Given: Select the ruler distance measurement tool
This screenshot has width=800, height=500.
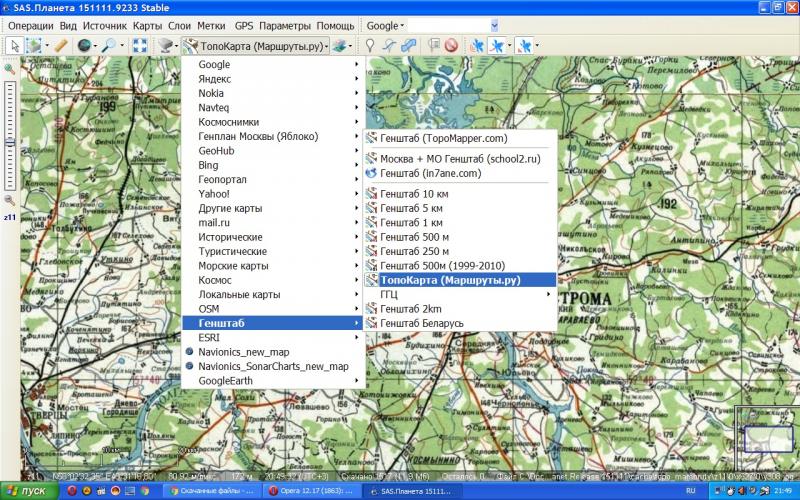Looking at the screenshot, I should [61, 46].
